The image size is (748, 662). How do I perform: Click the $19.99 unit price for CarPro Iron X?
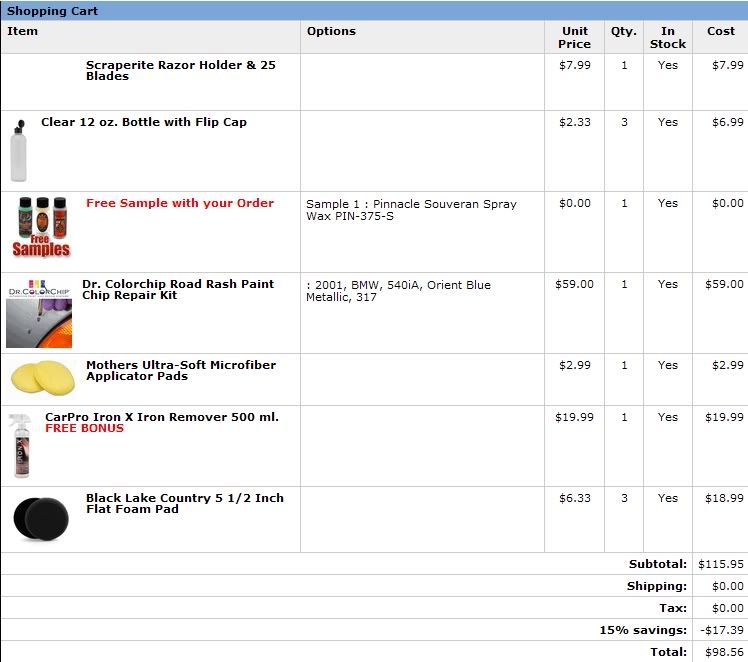pos(574,417)
